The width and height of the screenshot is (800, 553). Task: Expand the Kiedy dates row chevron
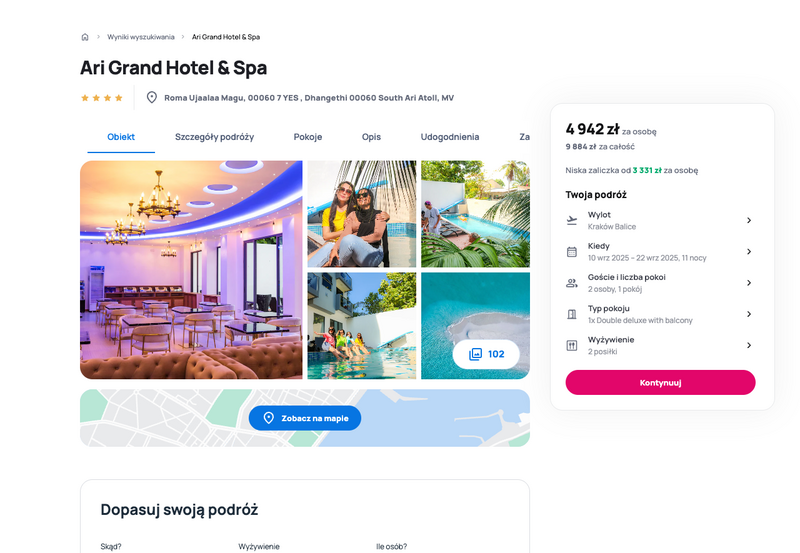pos(749,252)
